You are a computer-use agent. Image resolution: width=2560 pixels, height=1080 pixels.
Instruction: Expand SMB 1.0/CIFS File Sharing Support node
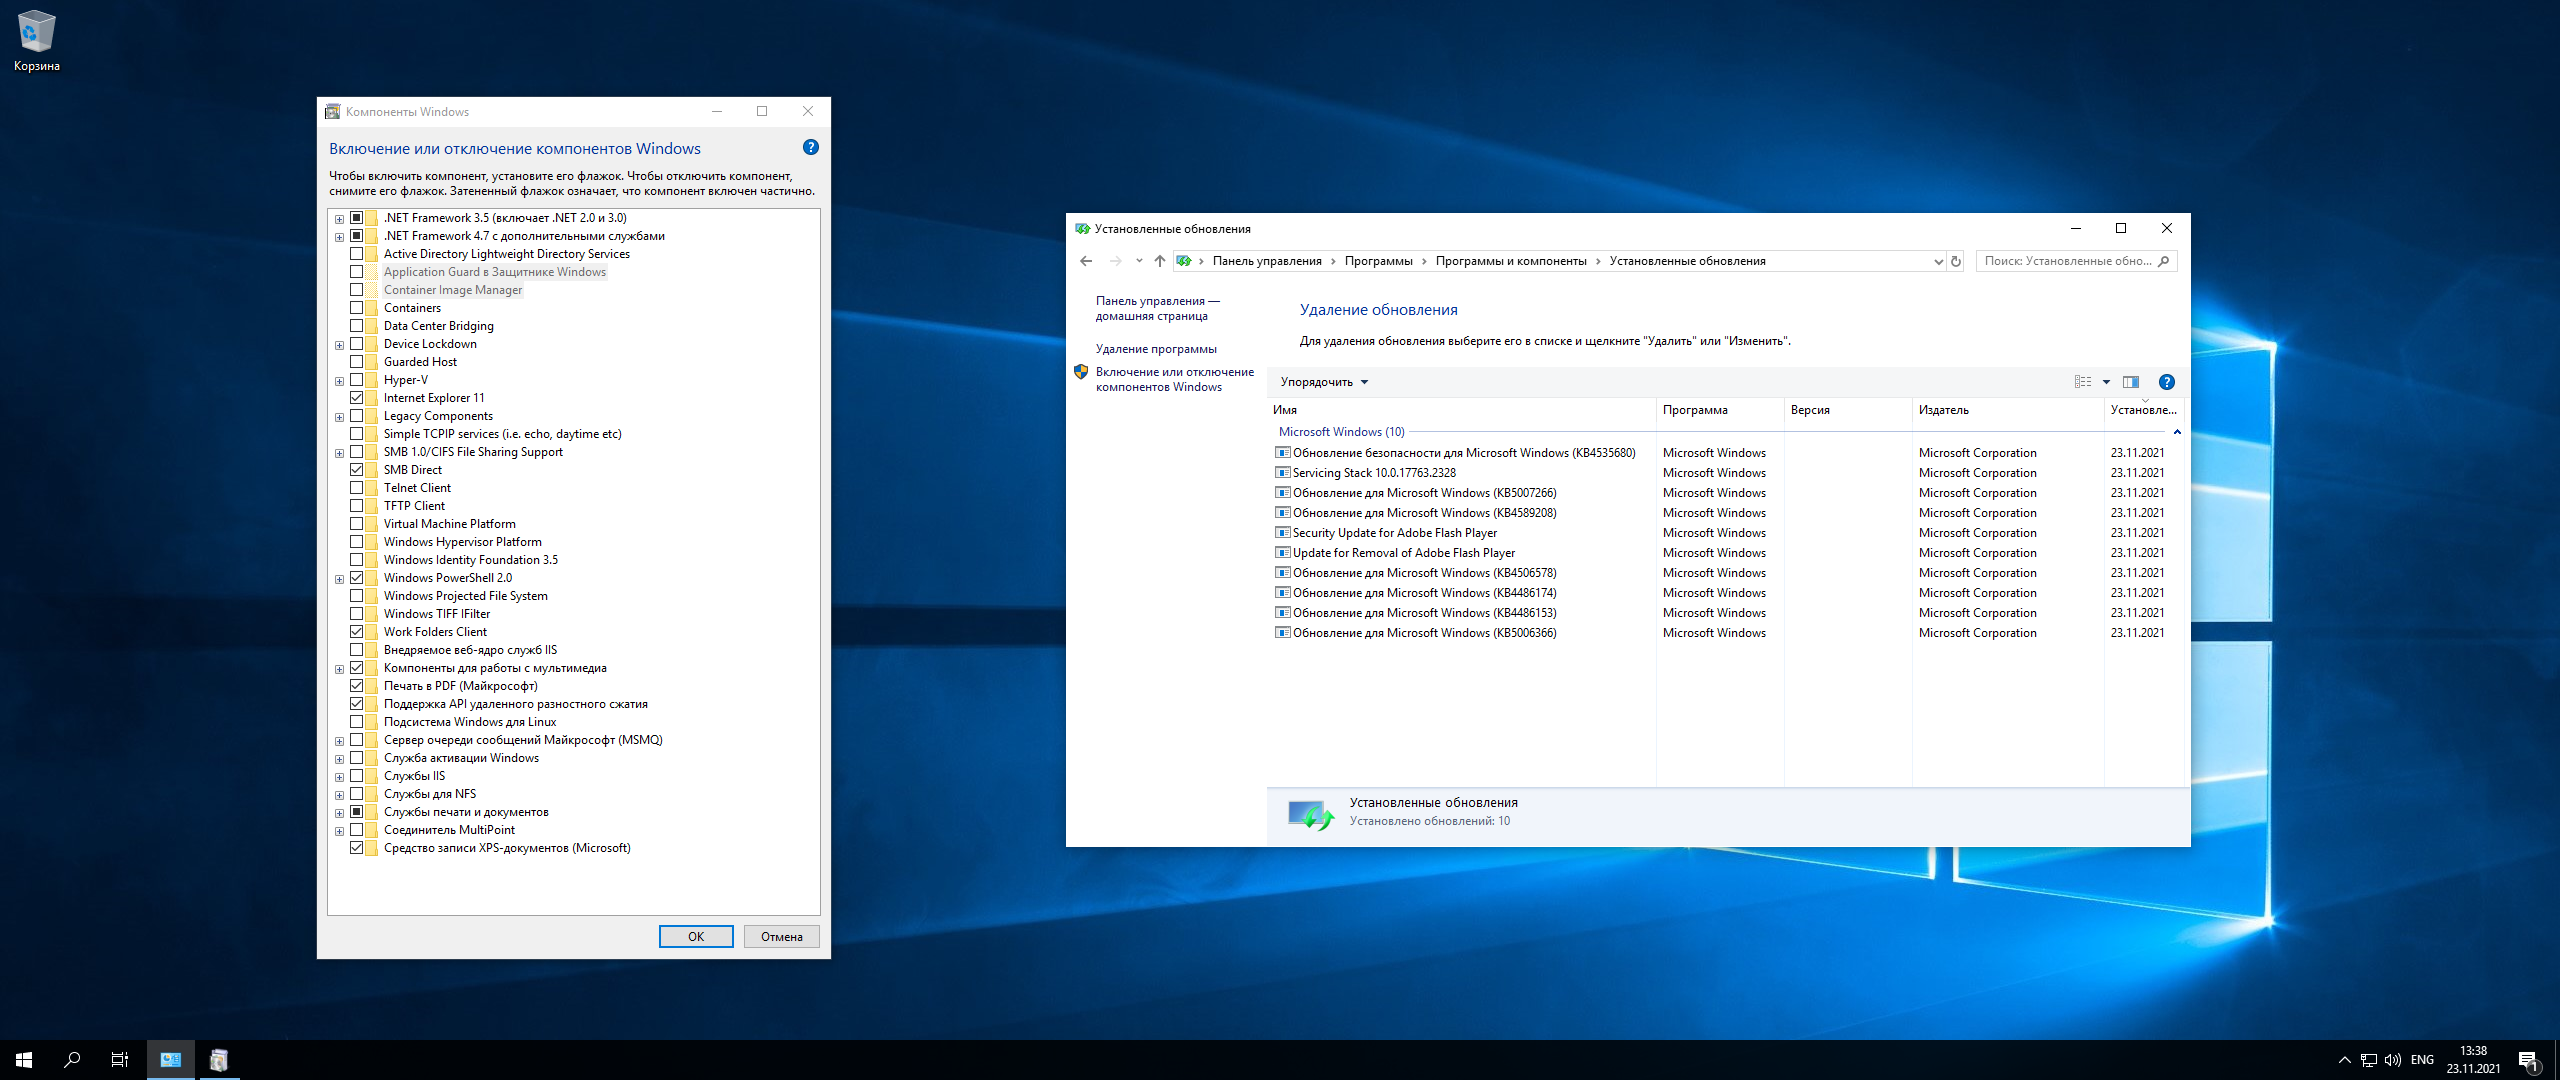tap(339, 453)
